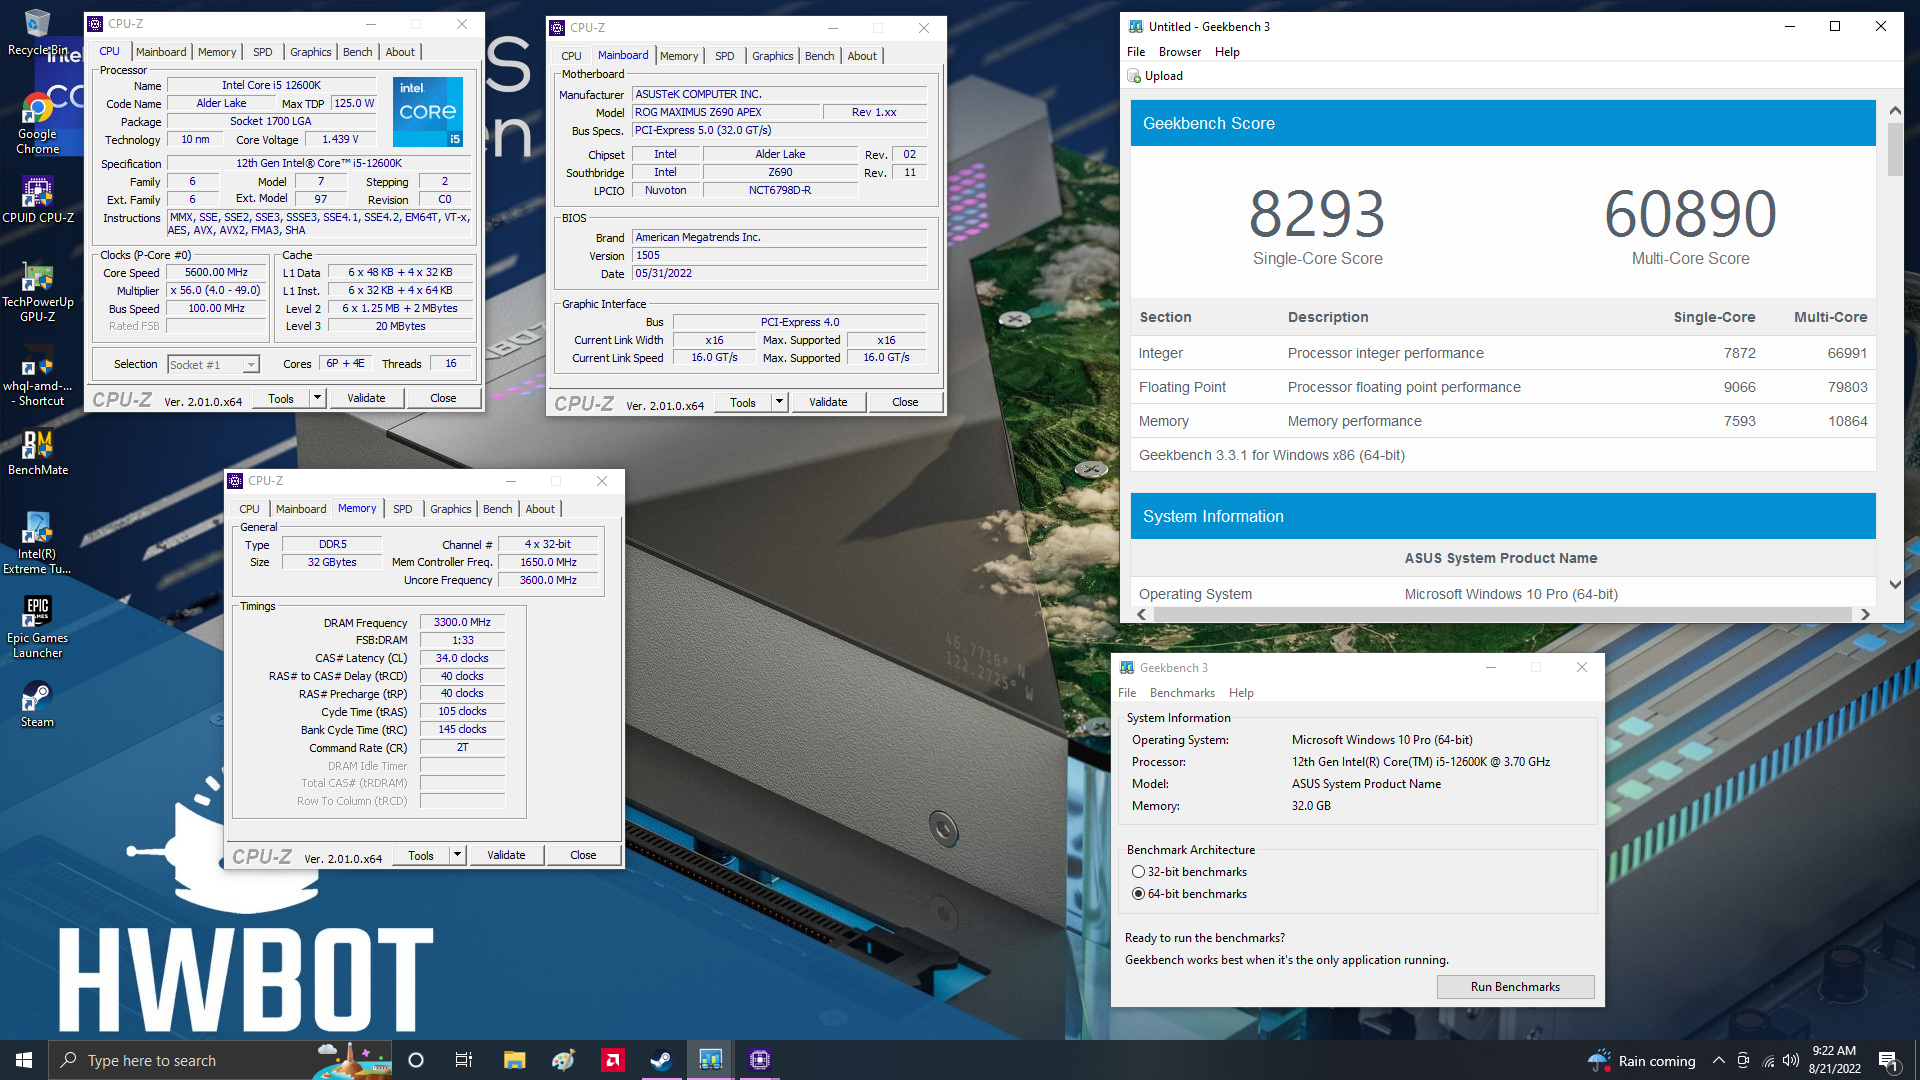Switch to Steam in the taskbar
Screen dimensions: 1920x1080
661,1060
